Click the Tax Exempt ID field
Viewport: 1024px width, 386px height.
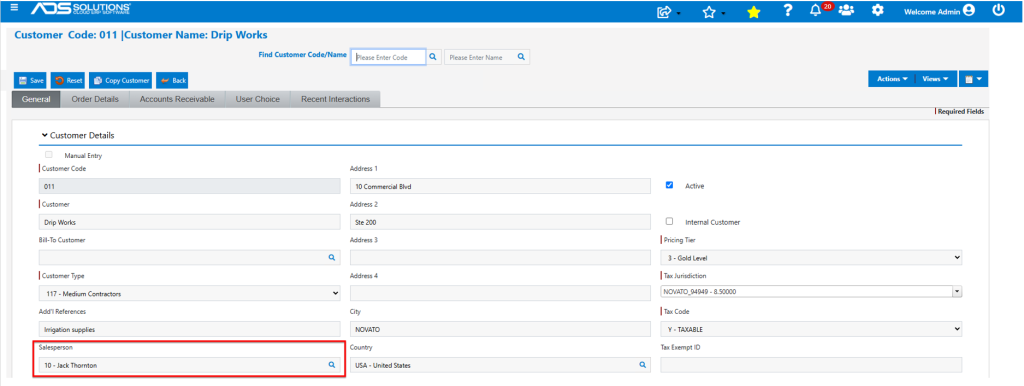[x=812, y=365]
